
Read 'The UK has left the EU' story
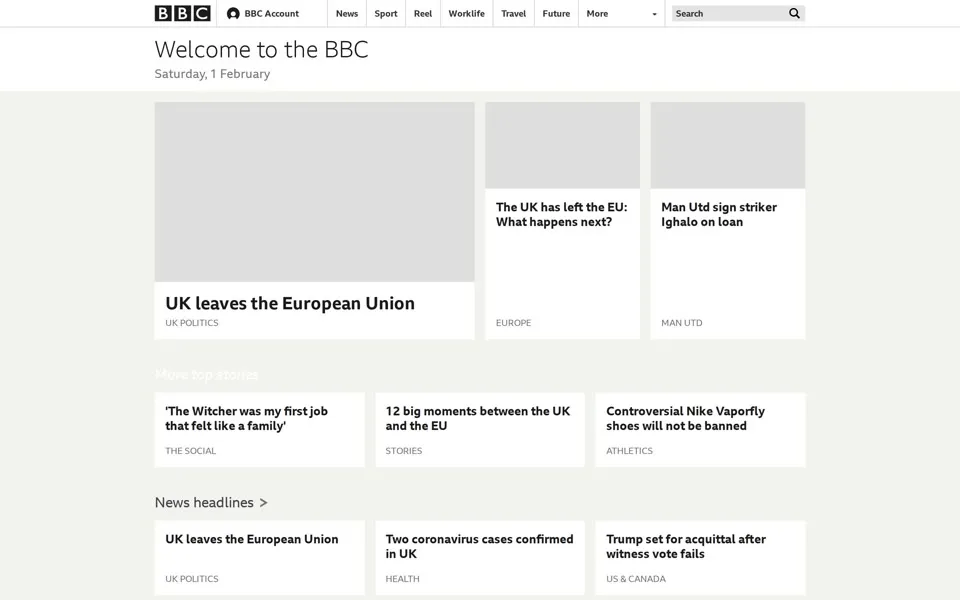[561, 214]
